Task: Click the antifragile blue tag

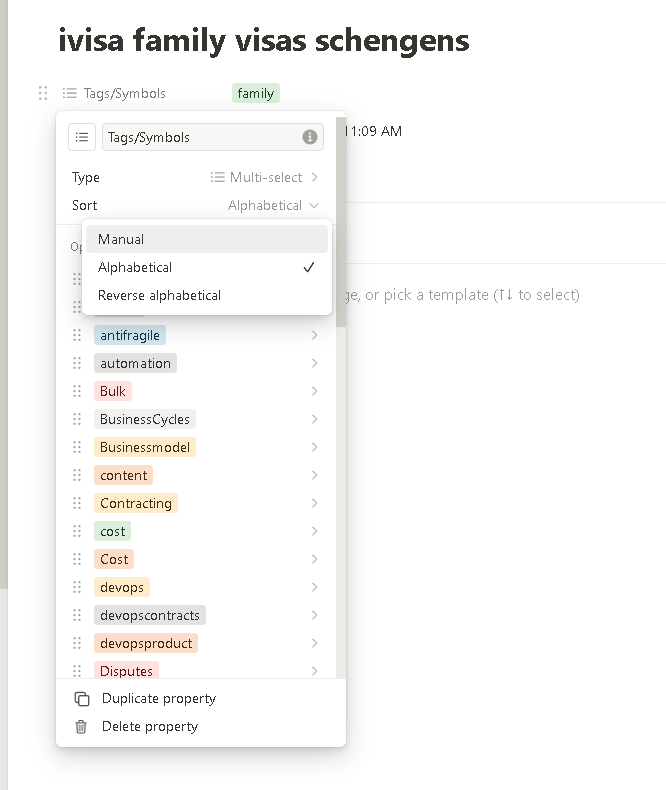Action: coord(130,335)
